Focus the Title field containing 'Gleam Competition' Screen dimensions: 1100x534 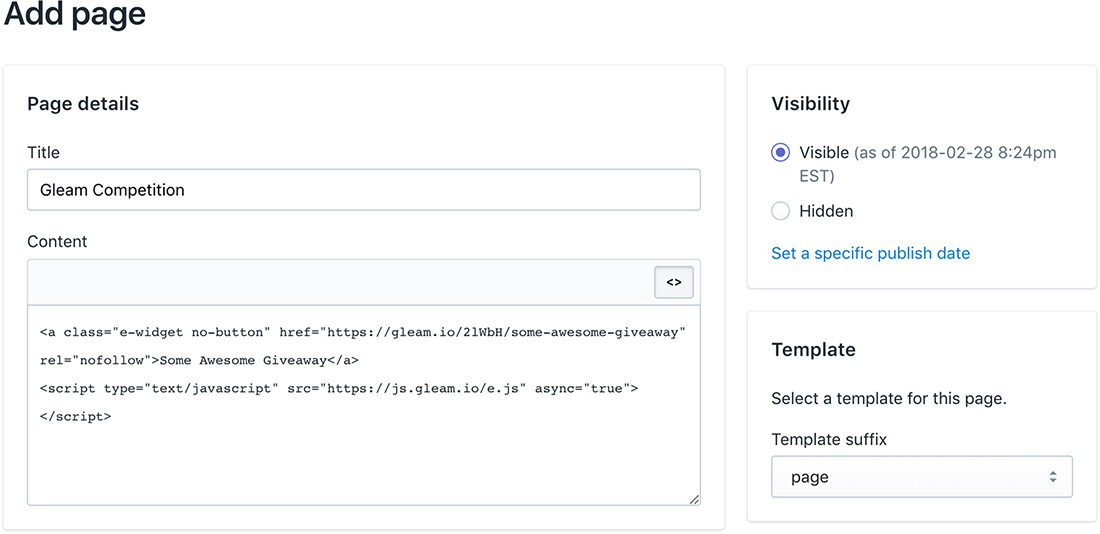363,190
